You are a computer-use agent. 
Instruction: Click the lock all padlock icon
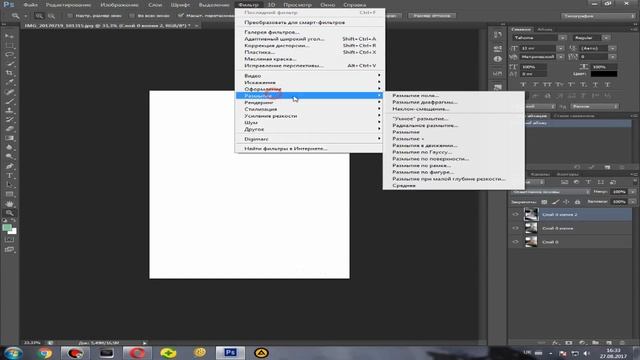click(577, 202)
